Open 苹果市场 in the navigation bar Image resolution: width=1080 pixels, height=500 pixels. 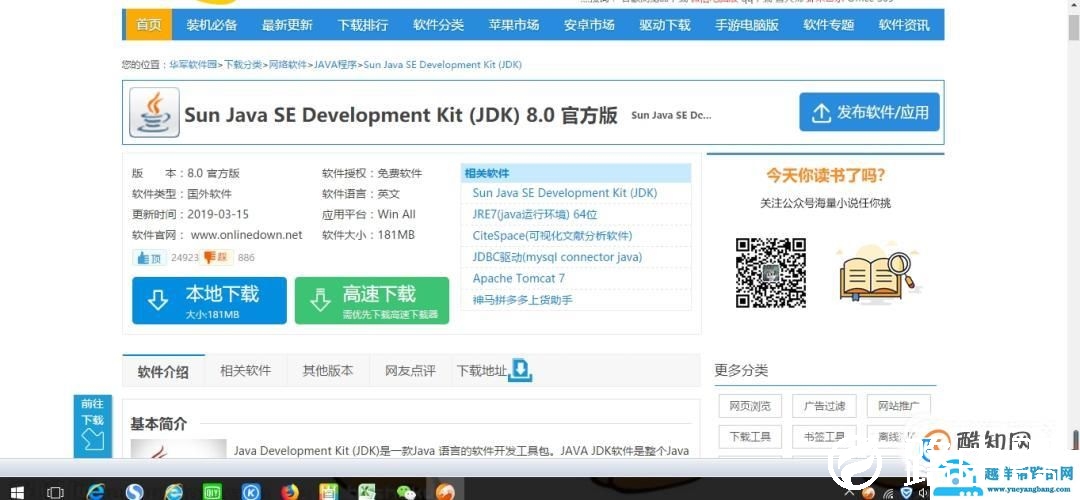click(x=514, y=25)
